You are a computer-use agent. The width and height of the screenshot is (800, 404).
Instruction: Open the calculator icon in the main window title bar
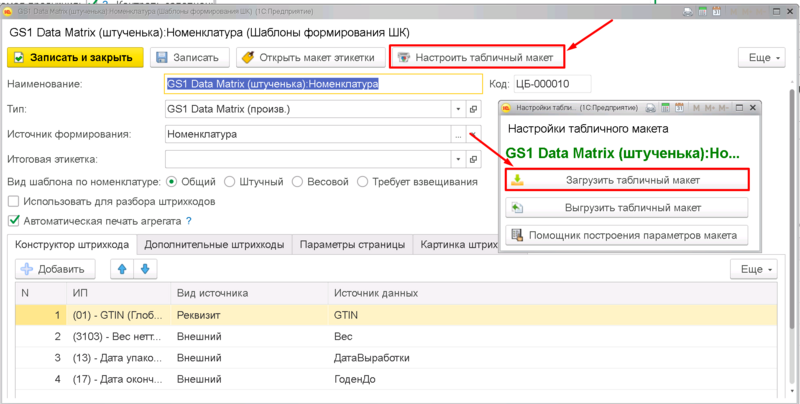click(703, 11)
